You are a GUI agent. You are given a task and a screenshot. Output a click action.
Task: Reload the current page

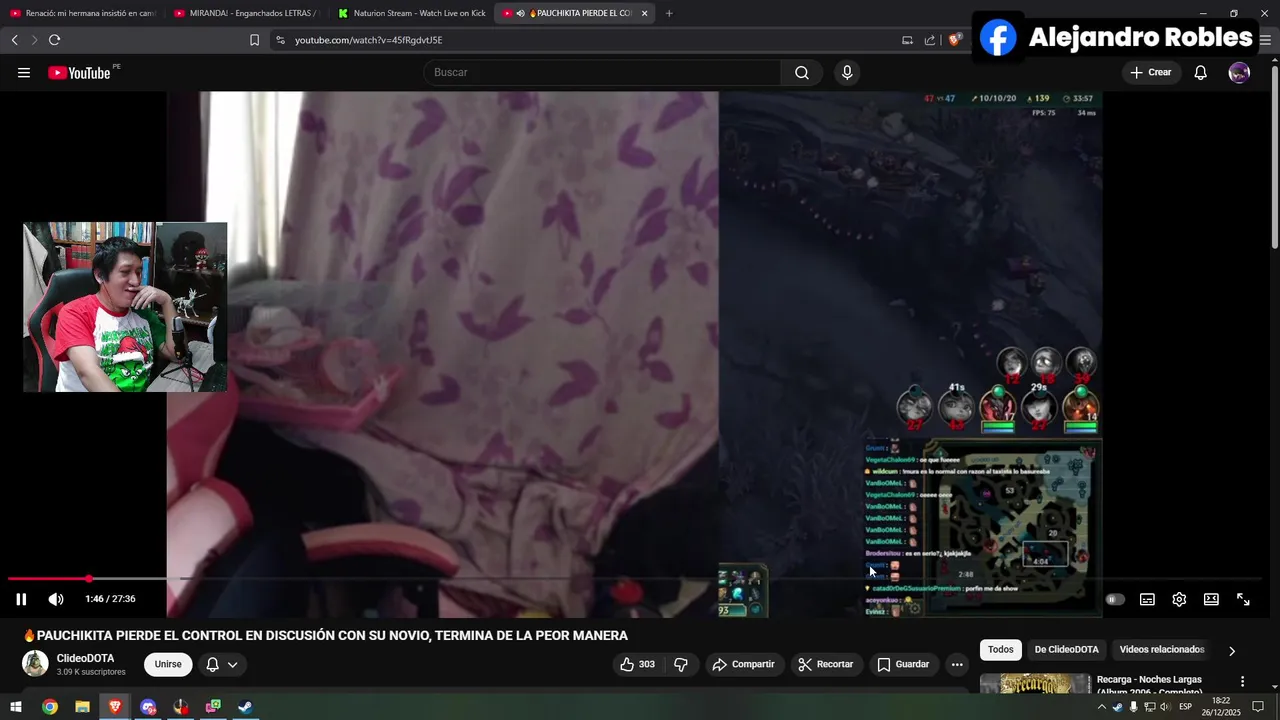tap(54, 40)
